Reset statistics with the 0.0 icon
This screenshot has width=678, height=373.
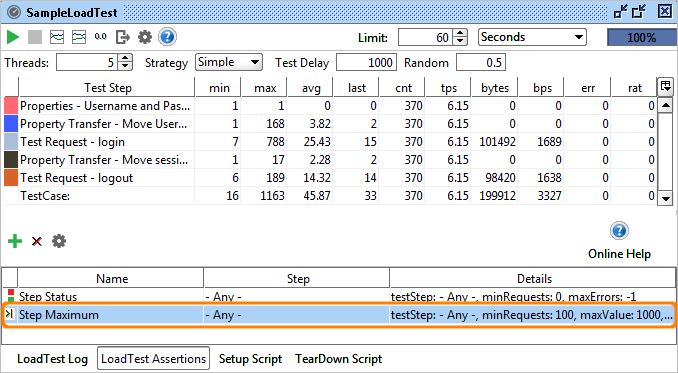click(101, 37)
